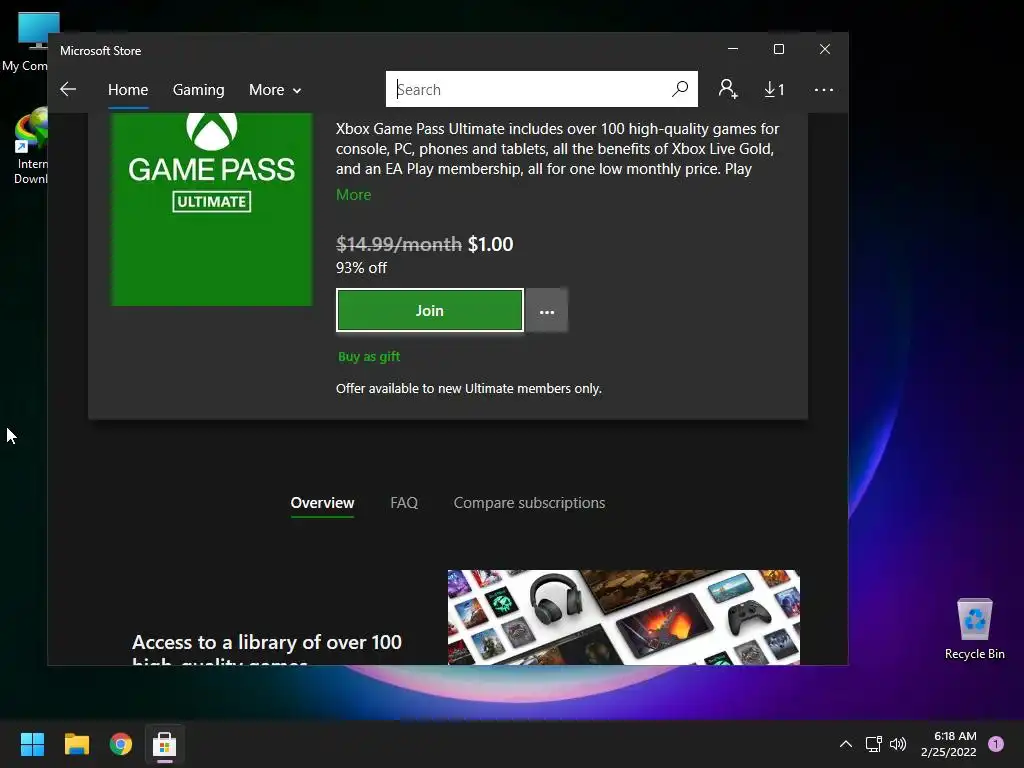This screenshot has width=1024, height=768.
Task: Open the Store's three-dot See more menu
Action: tap(824, 89)
